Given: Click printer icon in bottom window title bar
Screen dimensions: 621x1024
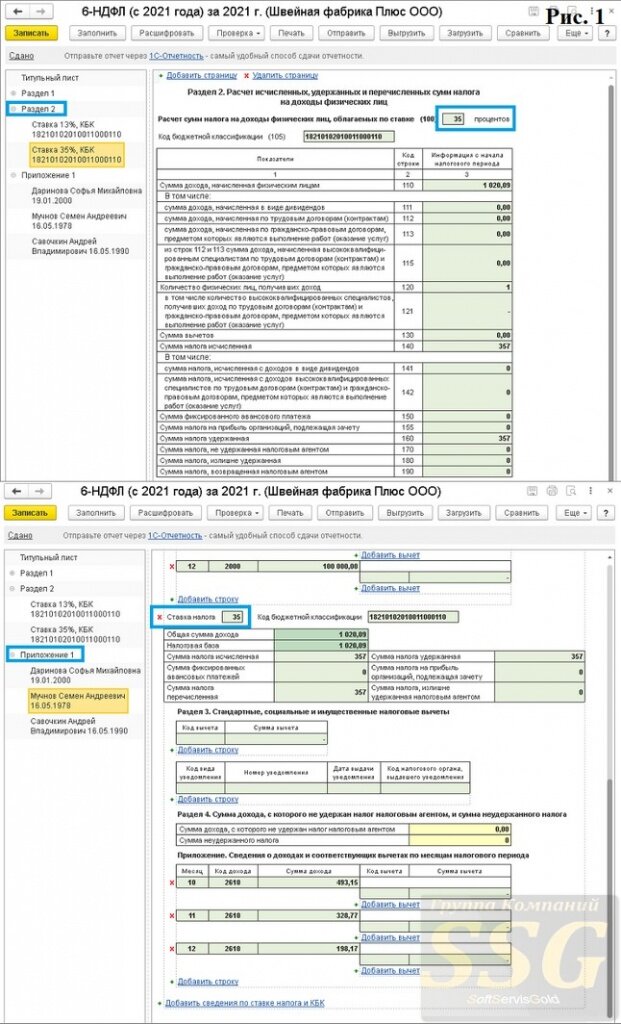Looking at the screenshot, I should (552, 491).
